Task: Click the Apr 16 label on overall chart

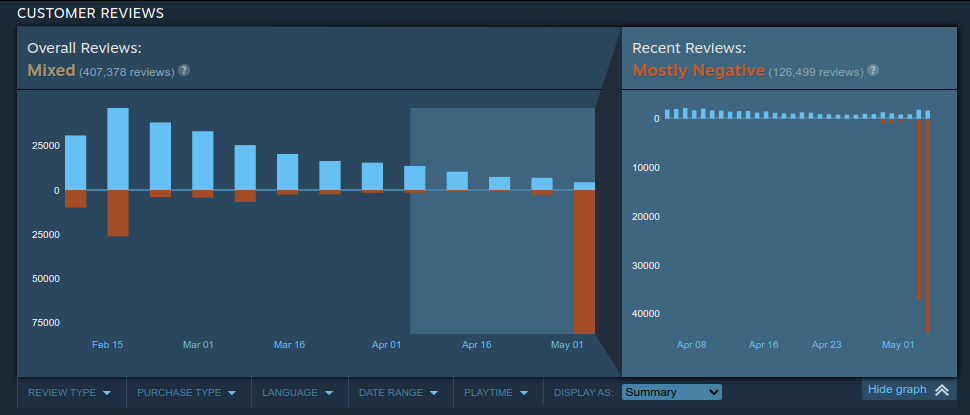Action: 476,344
